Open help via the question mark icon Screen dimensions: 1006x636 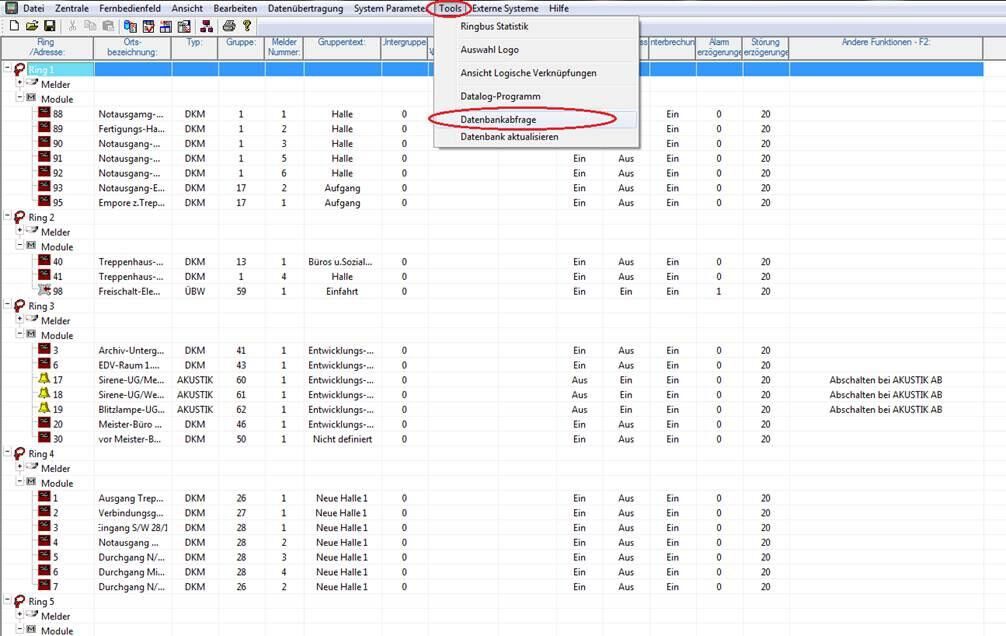pyautogui.click(x=247, y=26)
